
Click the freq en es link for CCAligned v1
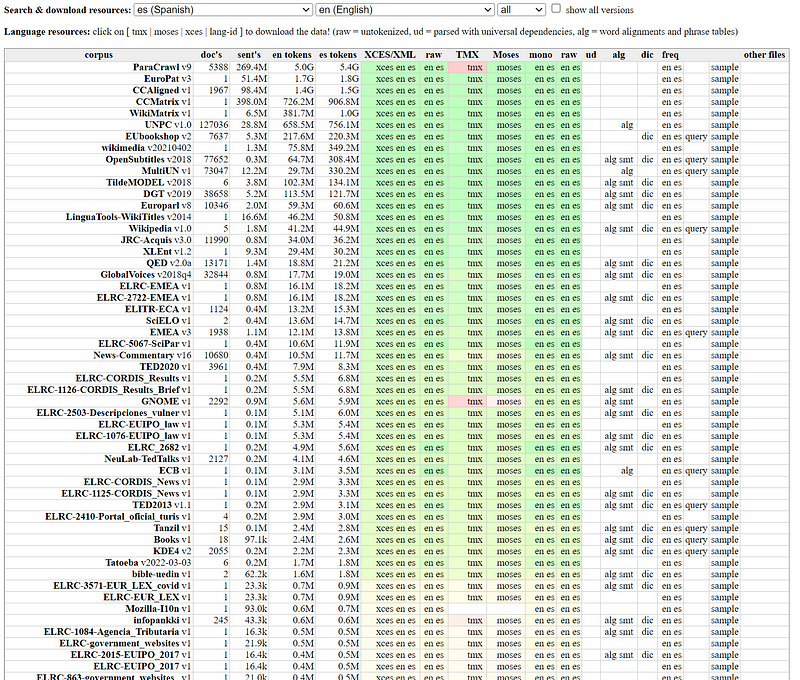672,88
